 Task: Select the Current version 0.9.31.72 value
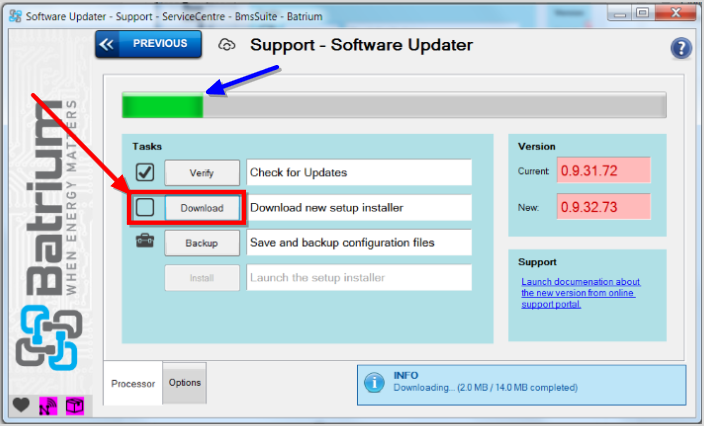coord(603,170)
